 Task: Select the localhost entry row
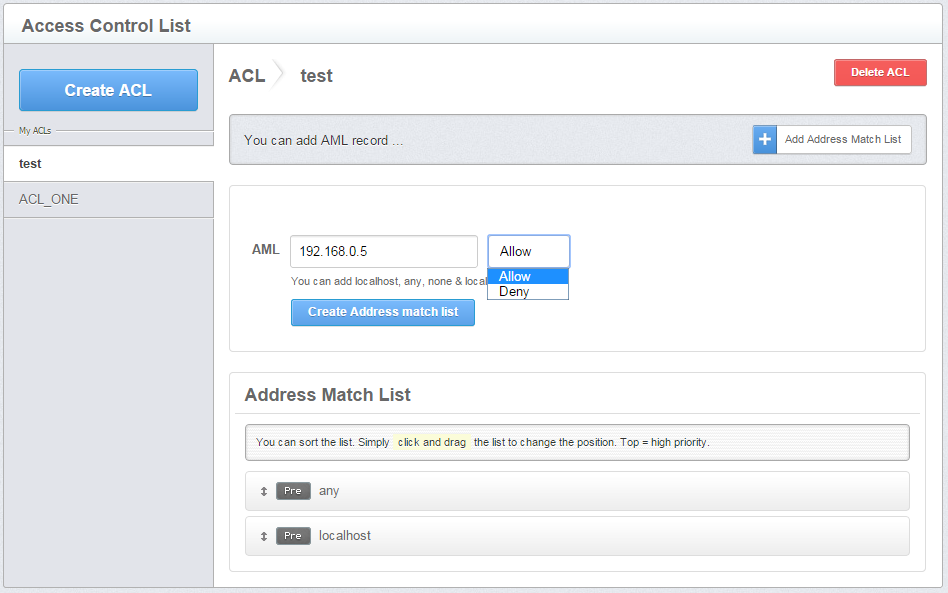pos(600,537)
